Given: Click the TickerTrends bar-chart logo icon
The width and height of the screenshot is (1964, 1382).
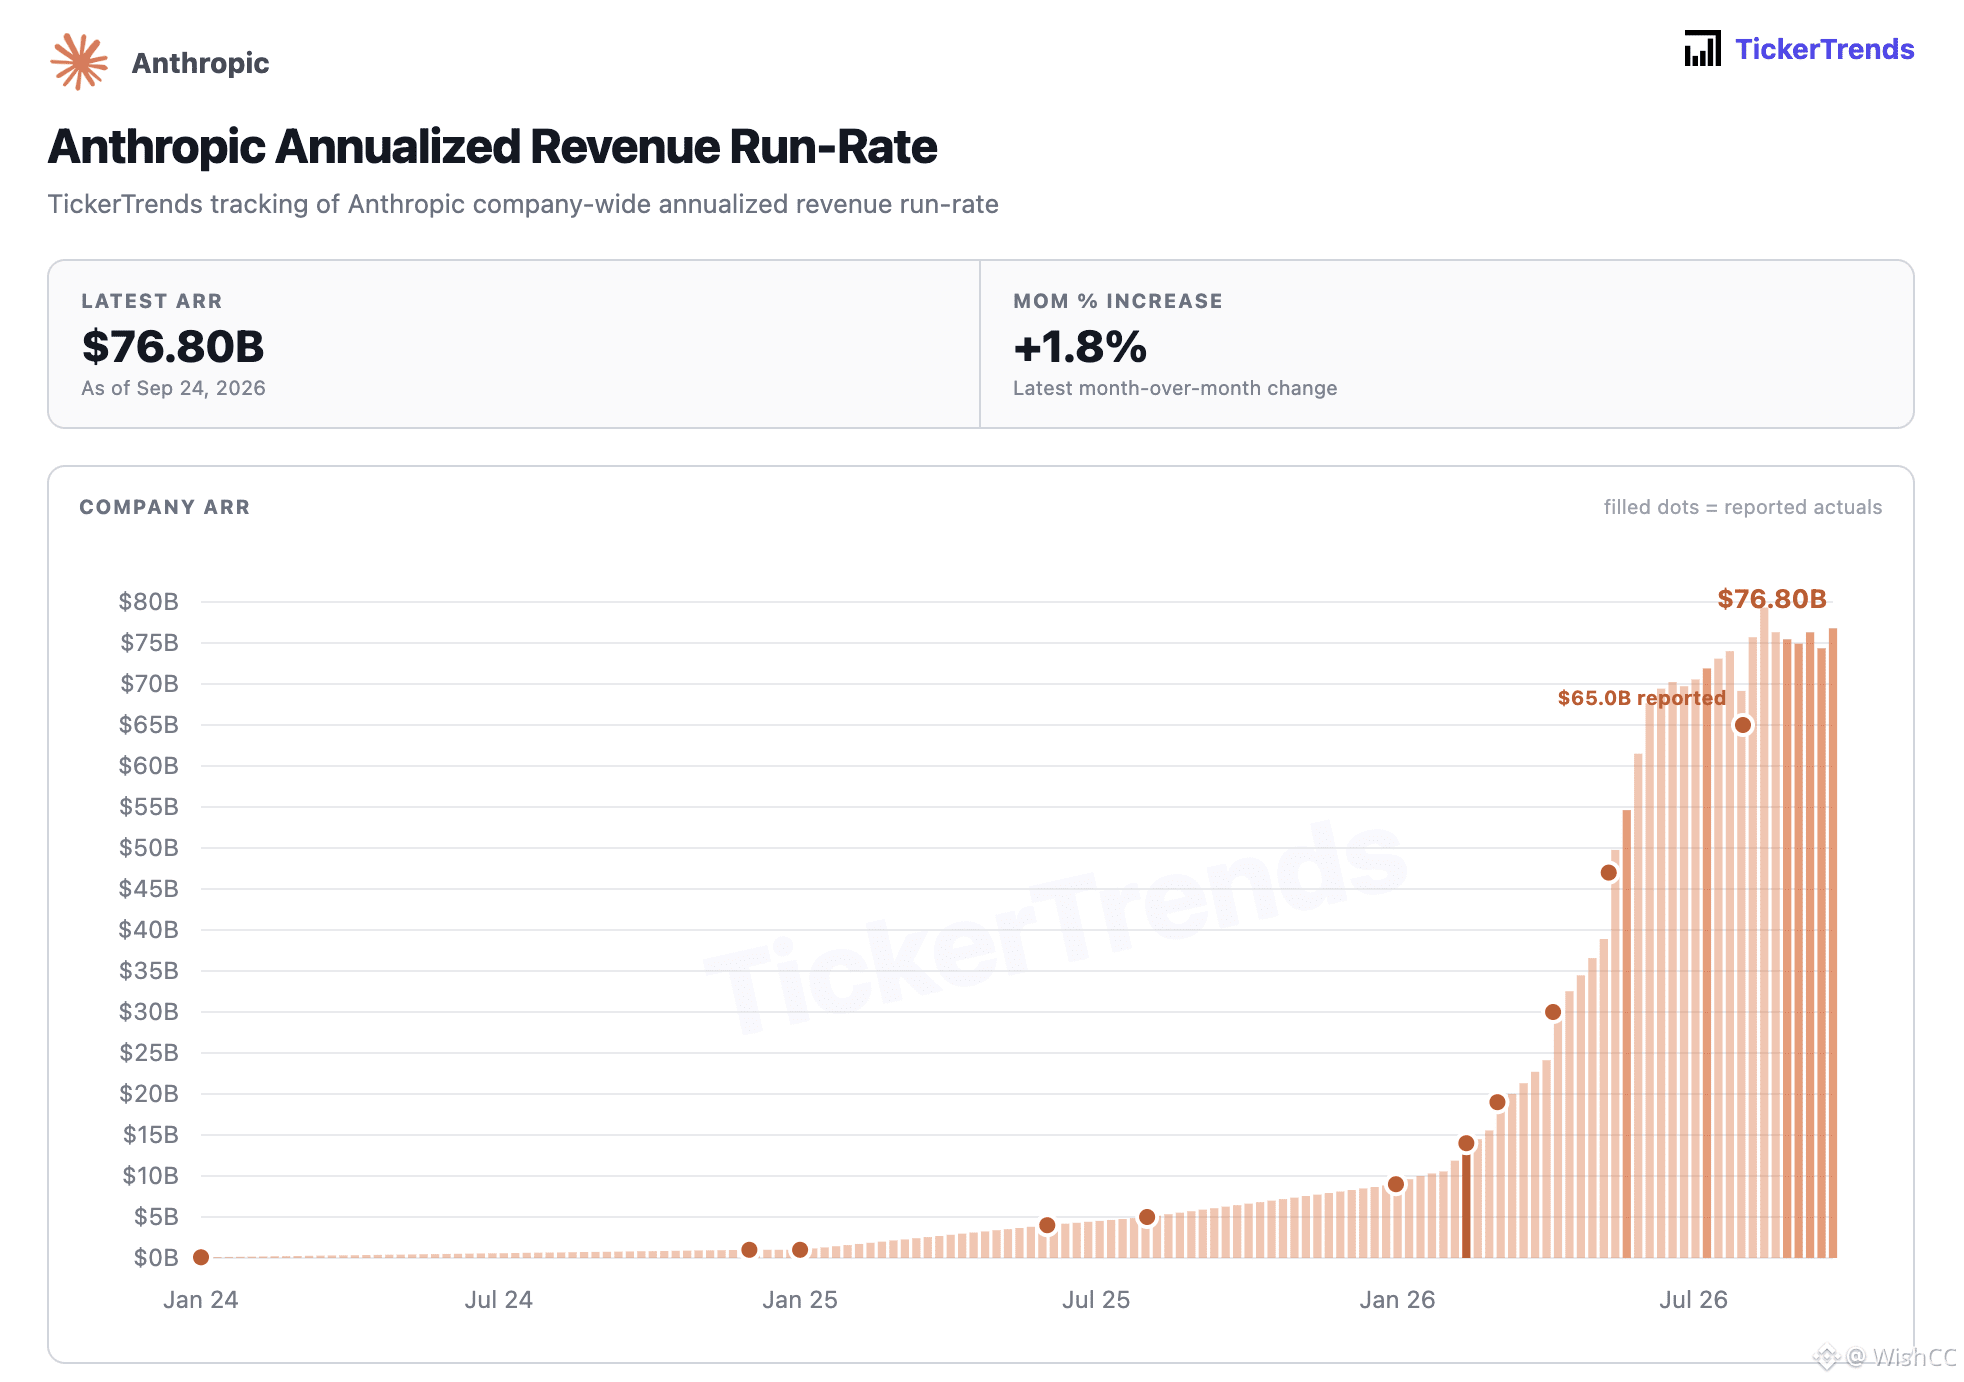Looking at the screenshot, I should coord(1702,48).
